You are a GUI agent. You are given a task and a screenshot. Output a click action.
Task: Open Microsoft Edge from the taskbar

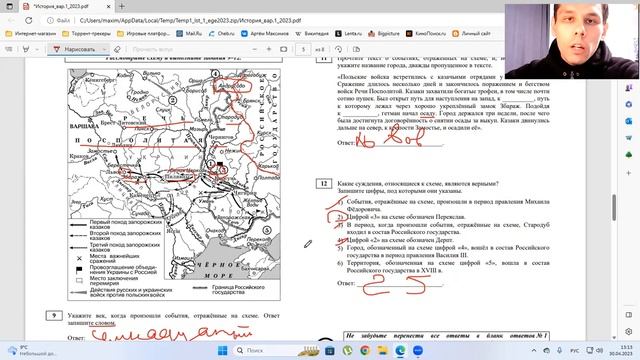pos(400,351)
